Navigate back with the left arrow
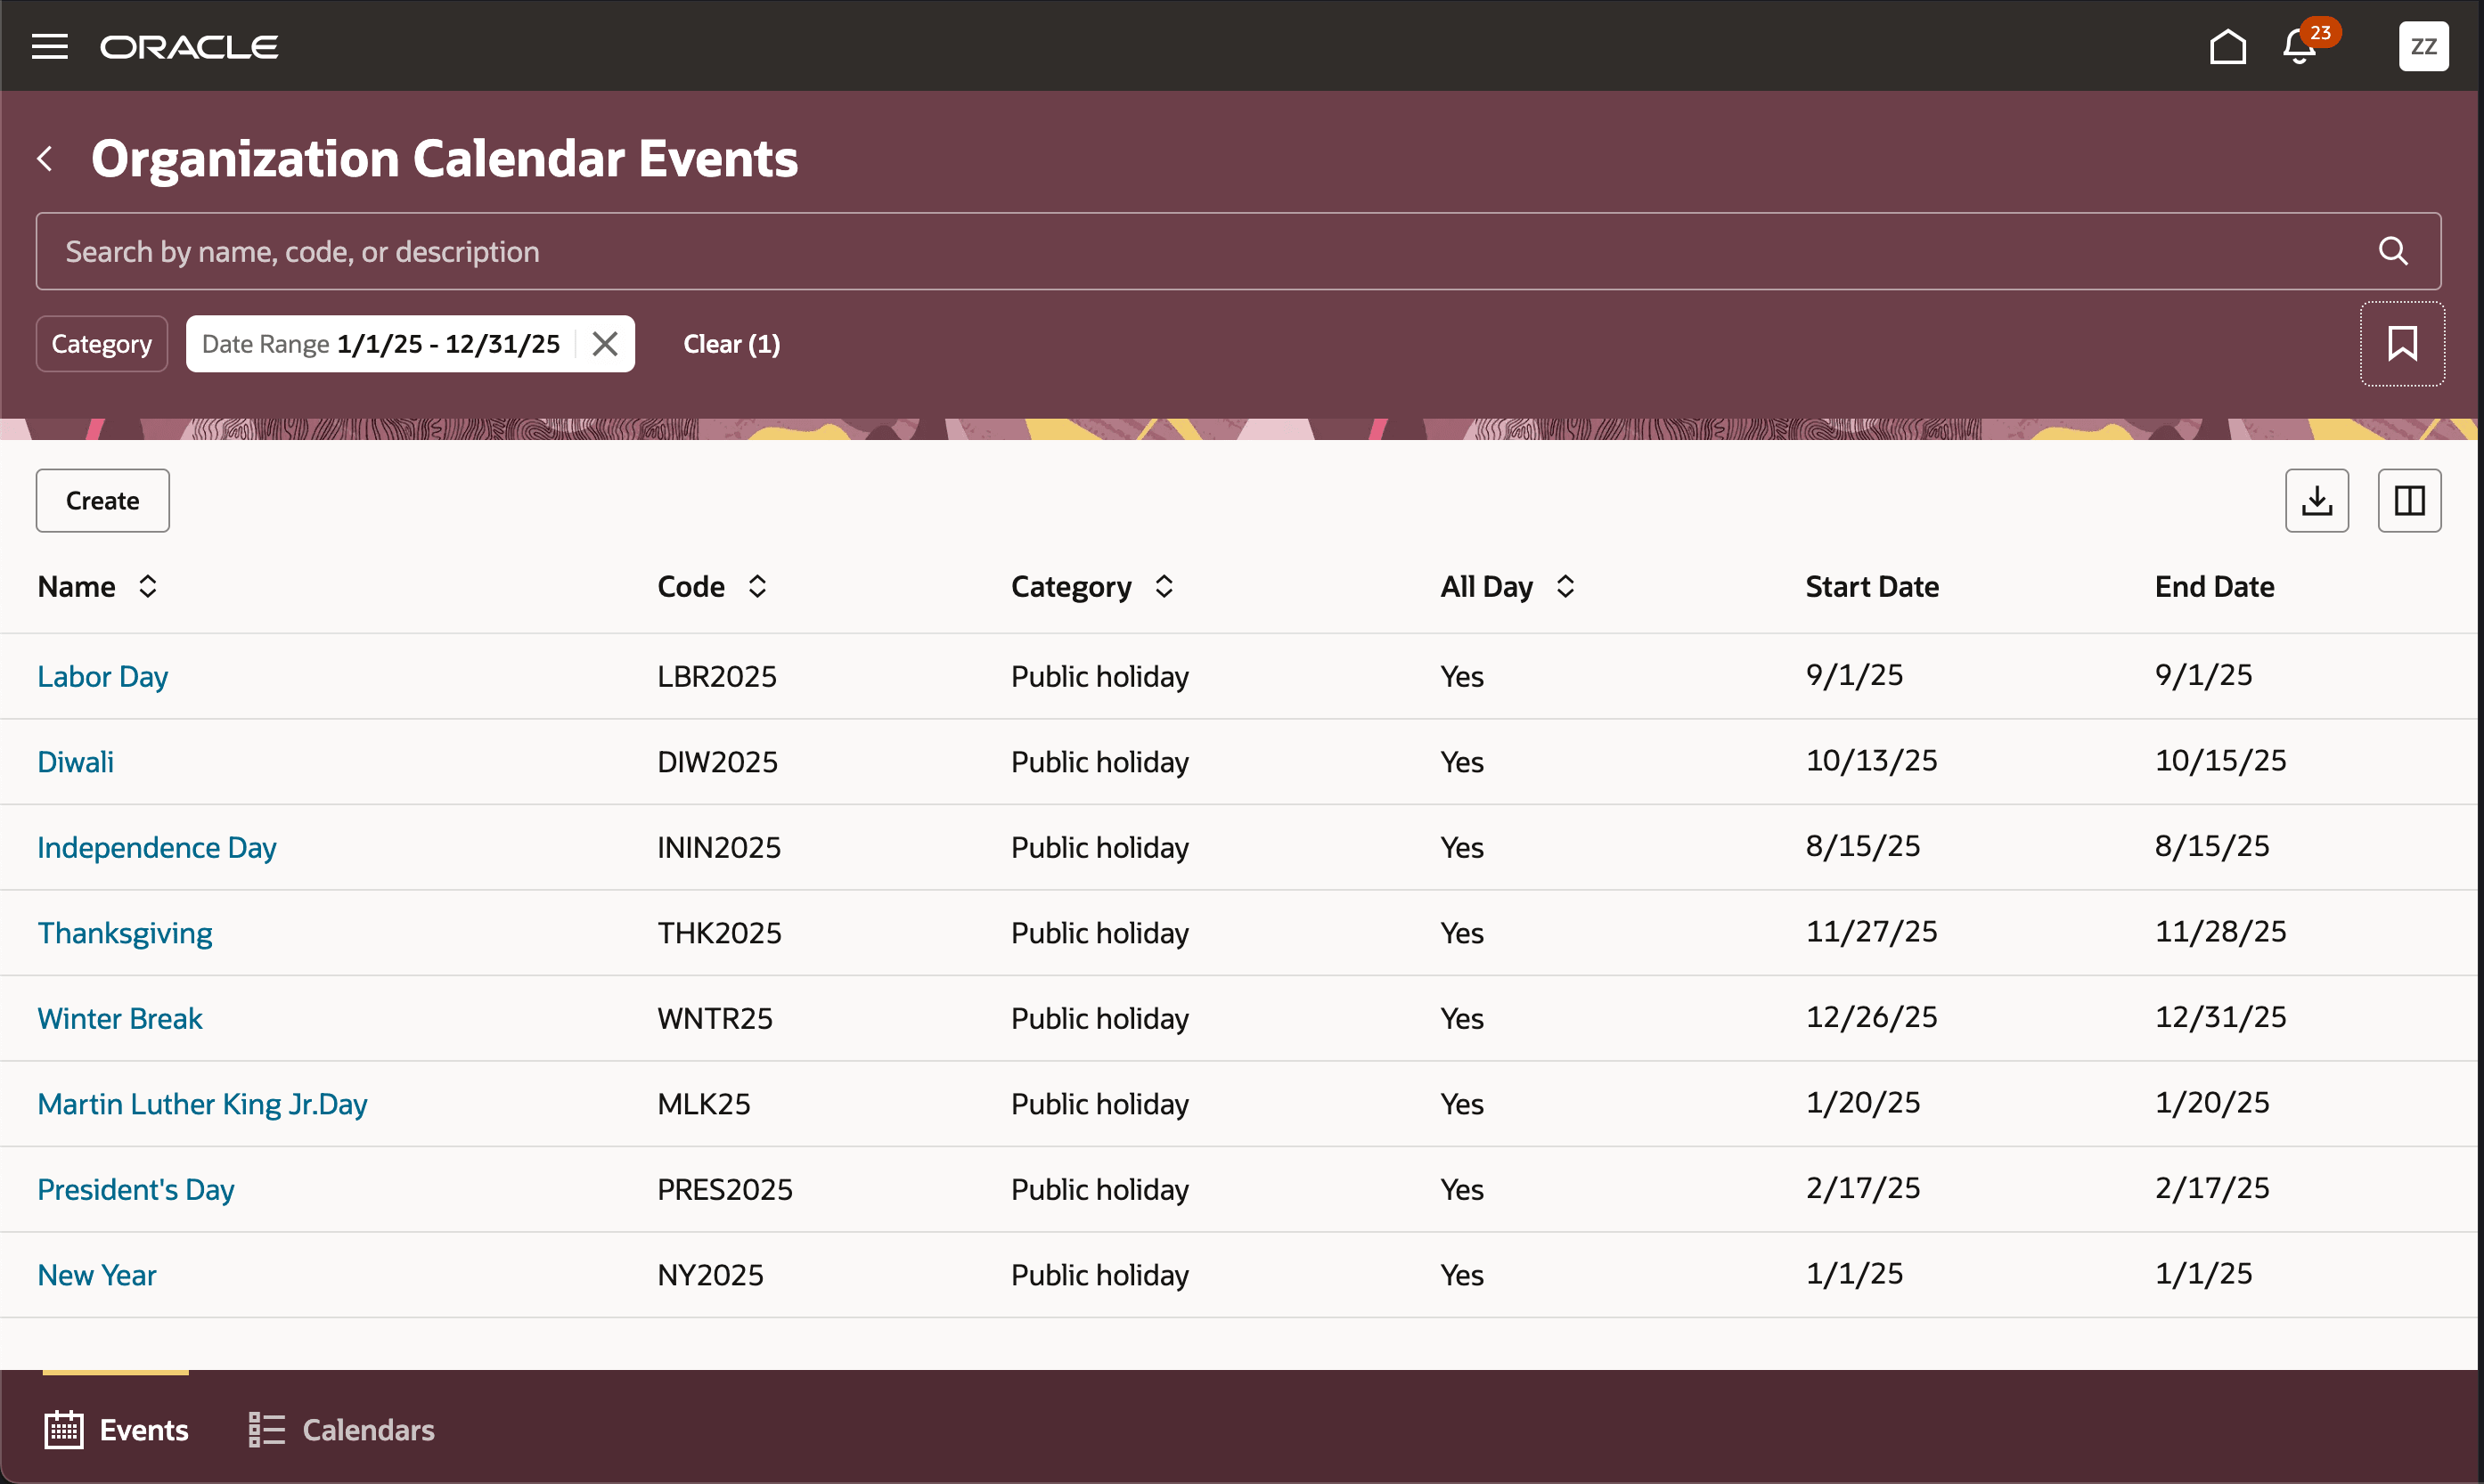Image resolution: width=2484 pixels, height=1484 pixels. point(45,158)
